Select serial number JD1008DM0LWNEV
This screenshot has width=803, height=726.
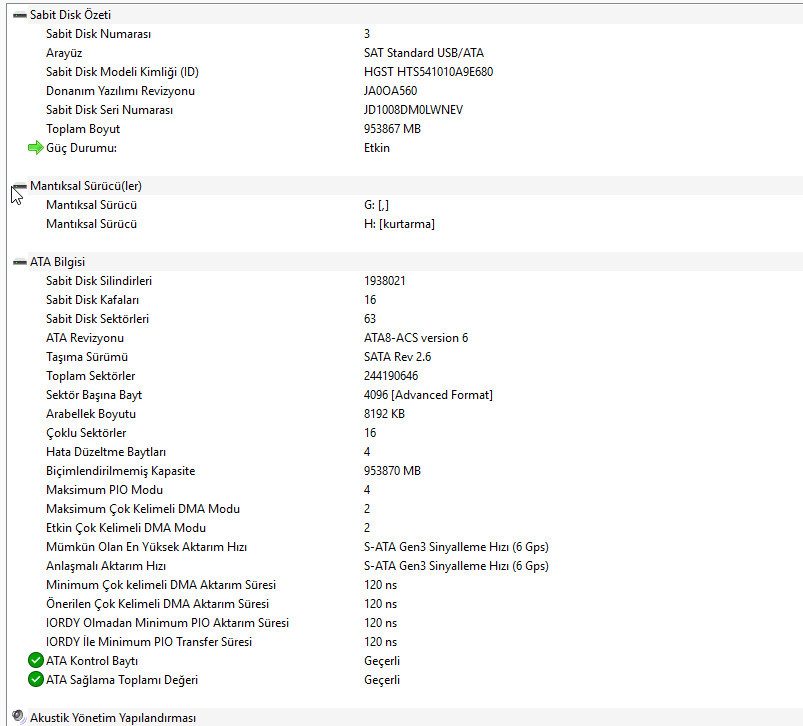(x=413, y=110)
